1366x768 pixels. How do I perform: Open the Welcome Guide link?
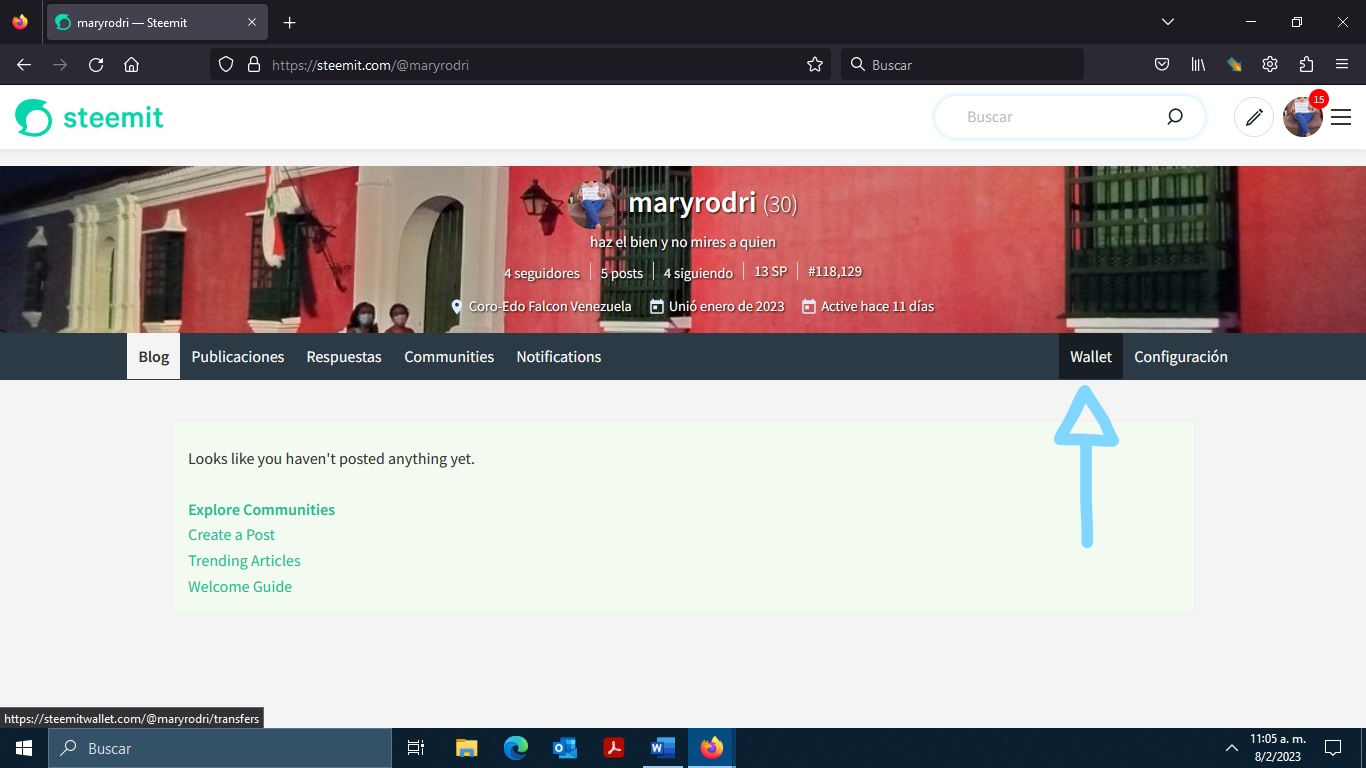pos(240,587)
